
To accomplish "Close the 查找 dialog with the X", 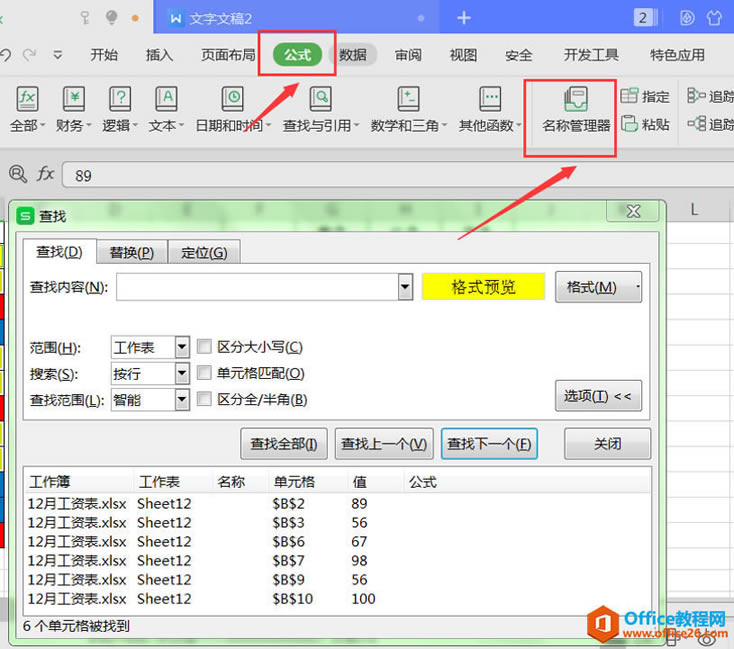I will [x=633, y=211].
